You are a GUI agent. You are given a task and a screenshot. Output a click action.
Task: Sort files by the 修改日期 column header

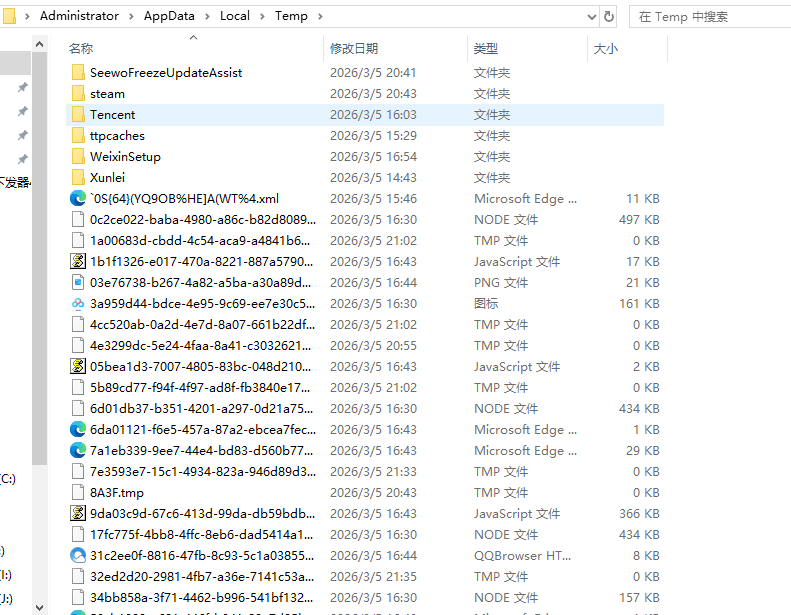(354, 48)
